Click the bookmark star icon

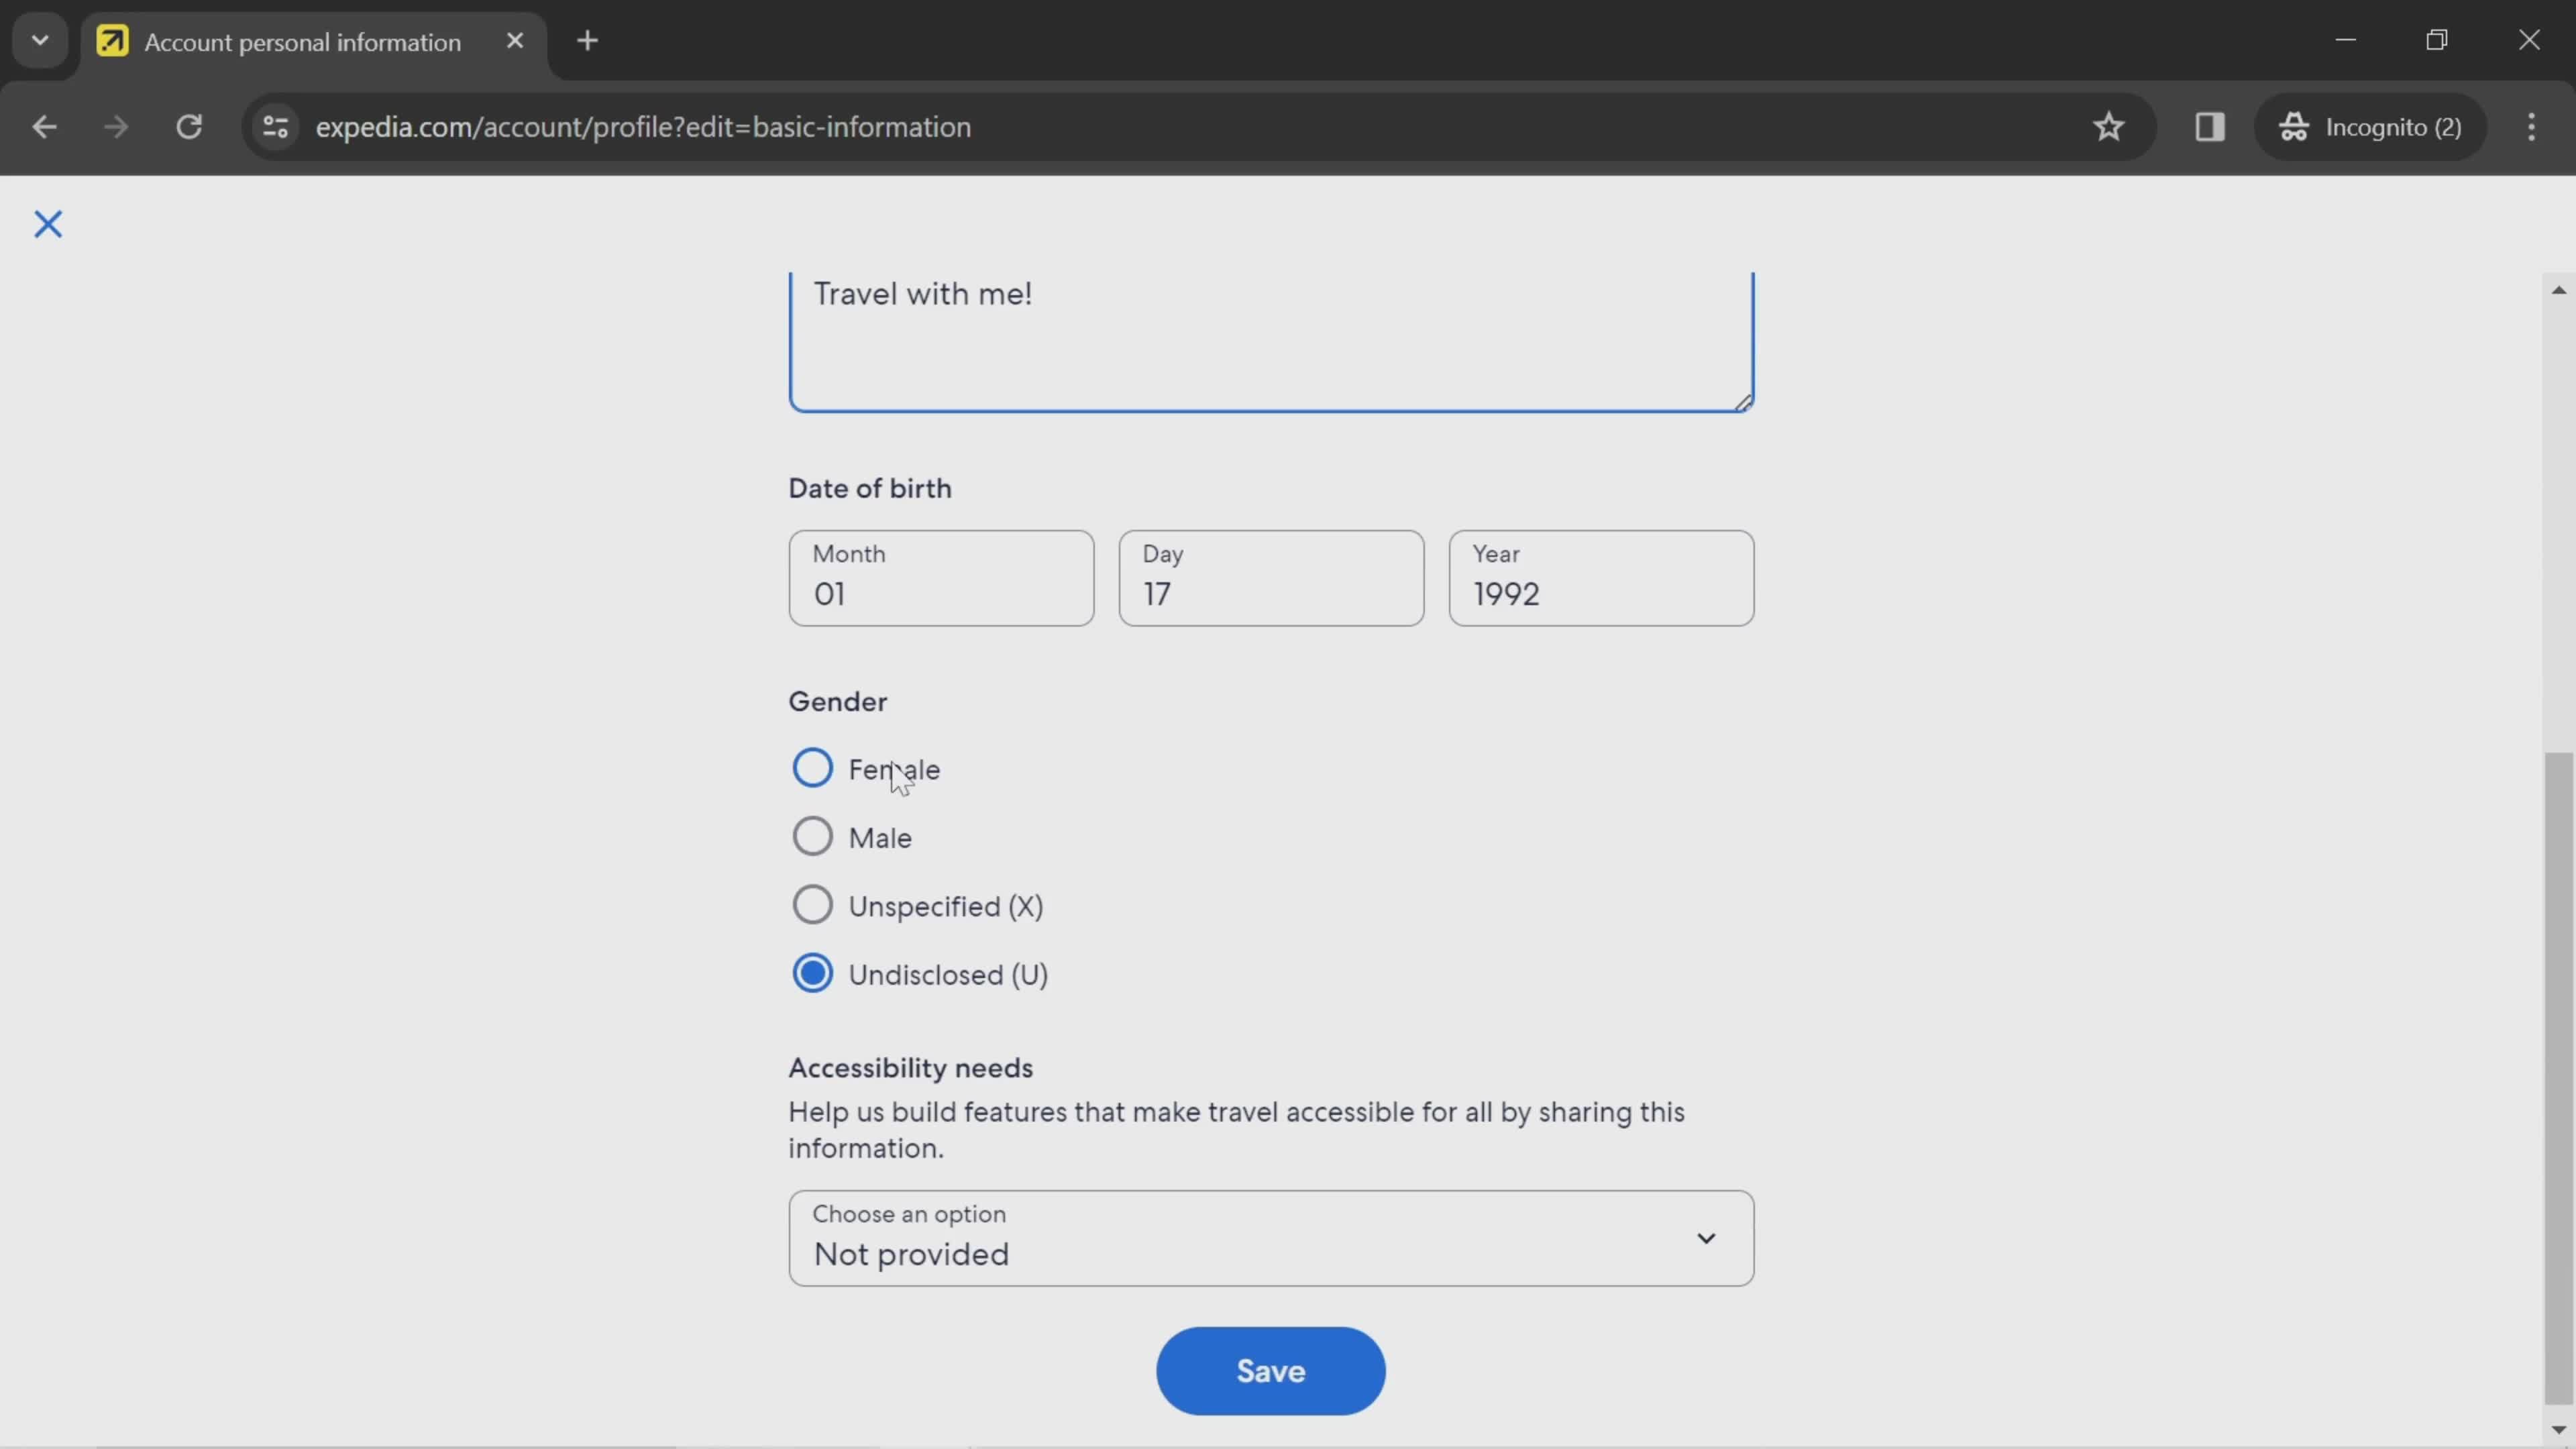click(x=2109, y=125)
